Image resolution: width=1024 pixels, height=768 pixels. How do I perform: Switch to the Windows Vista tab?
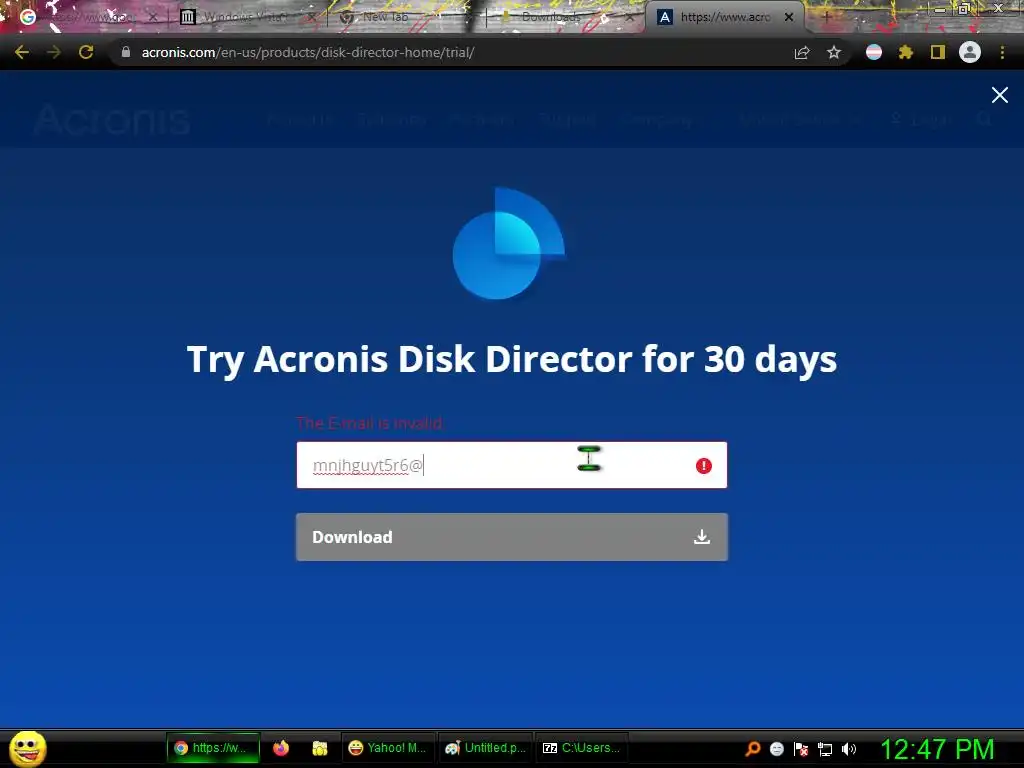(247, 17)
